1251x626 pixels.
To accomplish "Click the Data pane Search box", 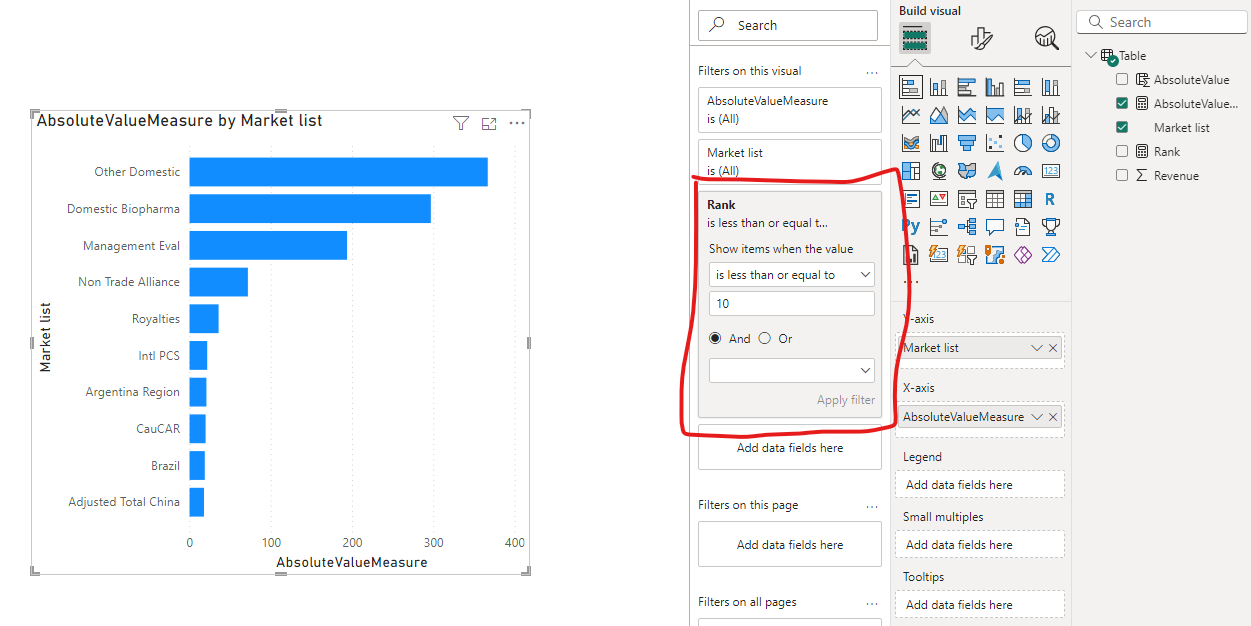I will tap(1162, 22).
